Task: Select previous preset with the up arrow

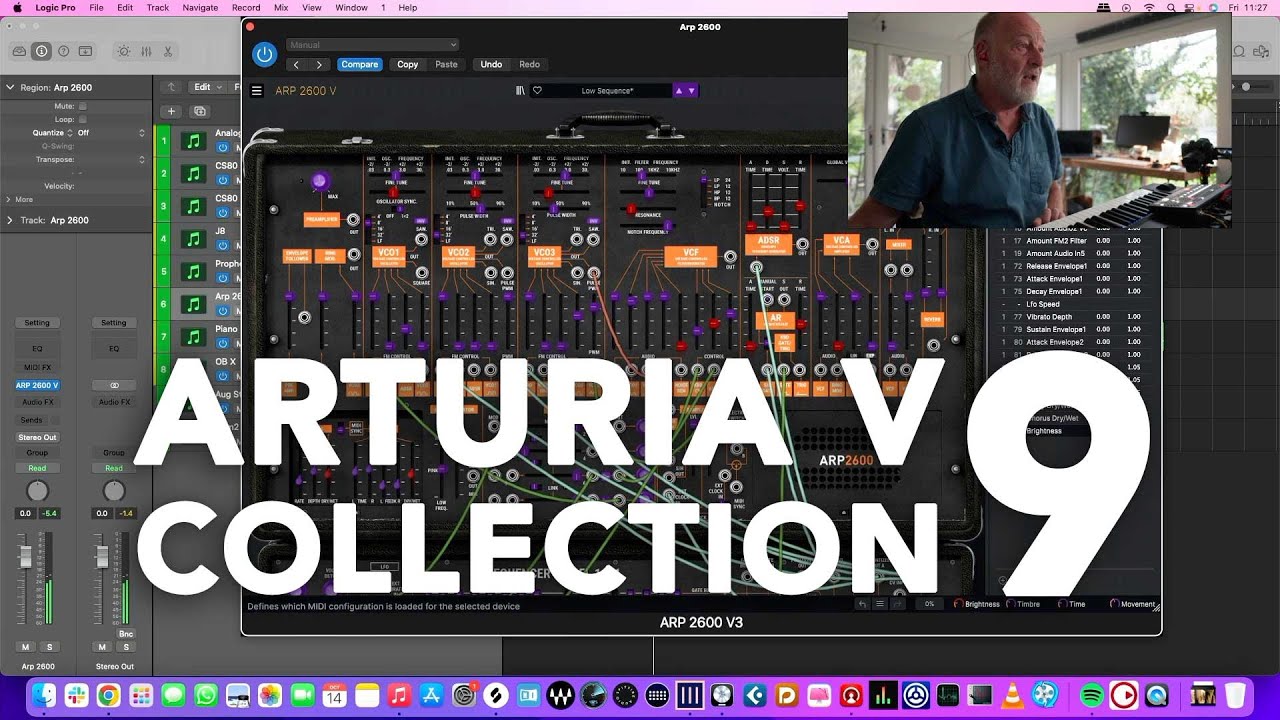Action: (x=679, y=91)
